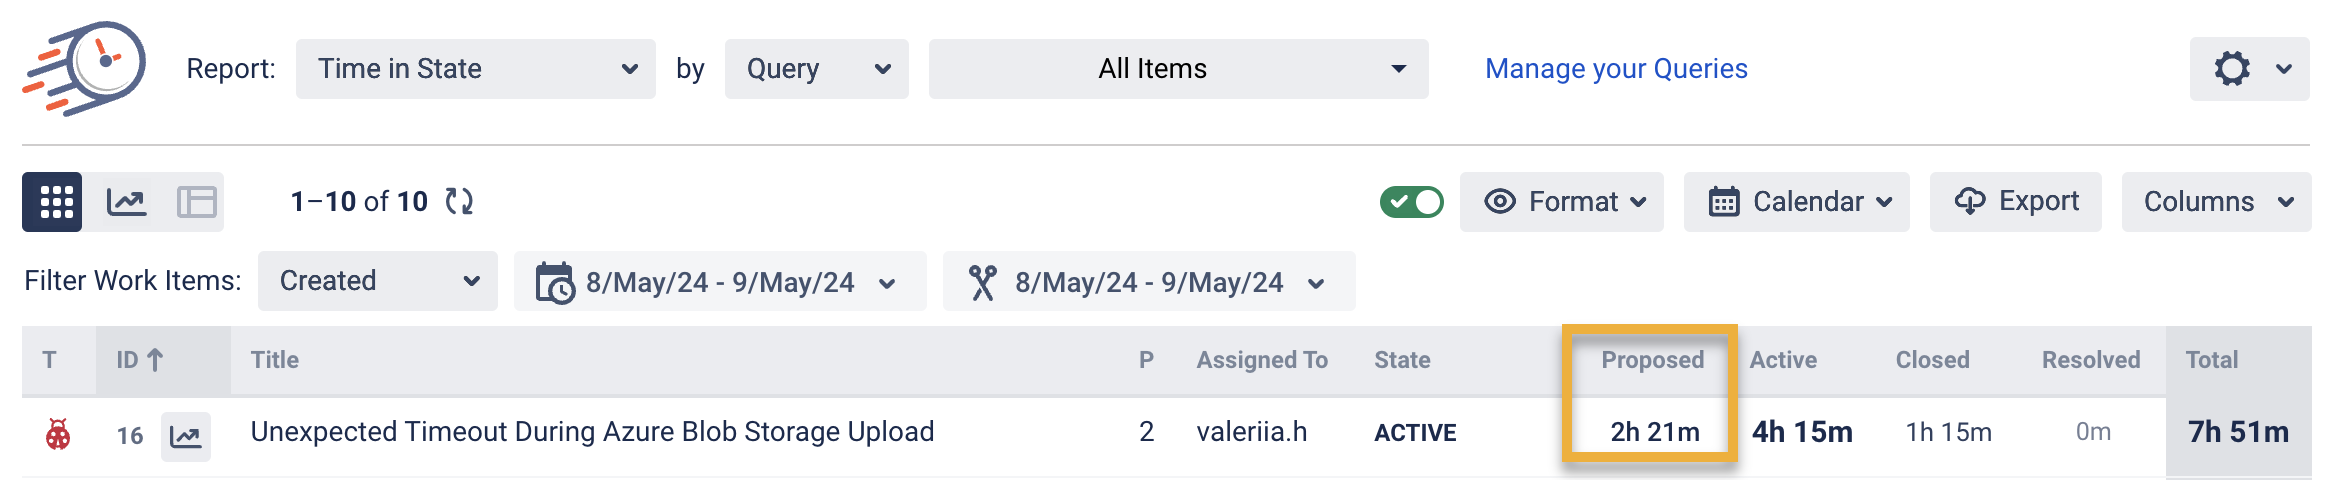Image resolution: width=2340 pixels, height=480 pixels.
Task: Expand the All Items query selector
Action: coord(1178,69)
